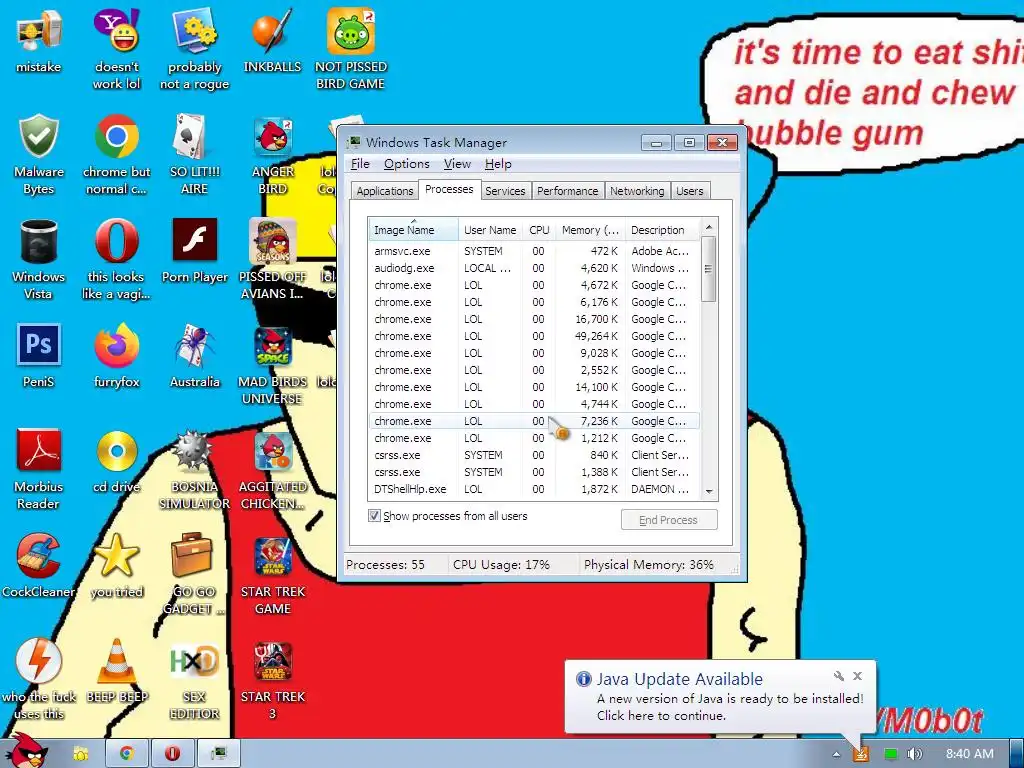
Task: Open the 'mistake' desktop icon
Action: point(39,39)
